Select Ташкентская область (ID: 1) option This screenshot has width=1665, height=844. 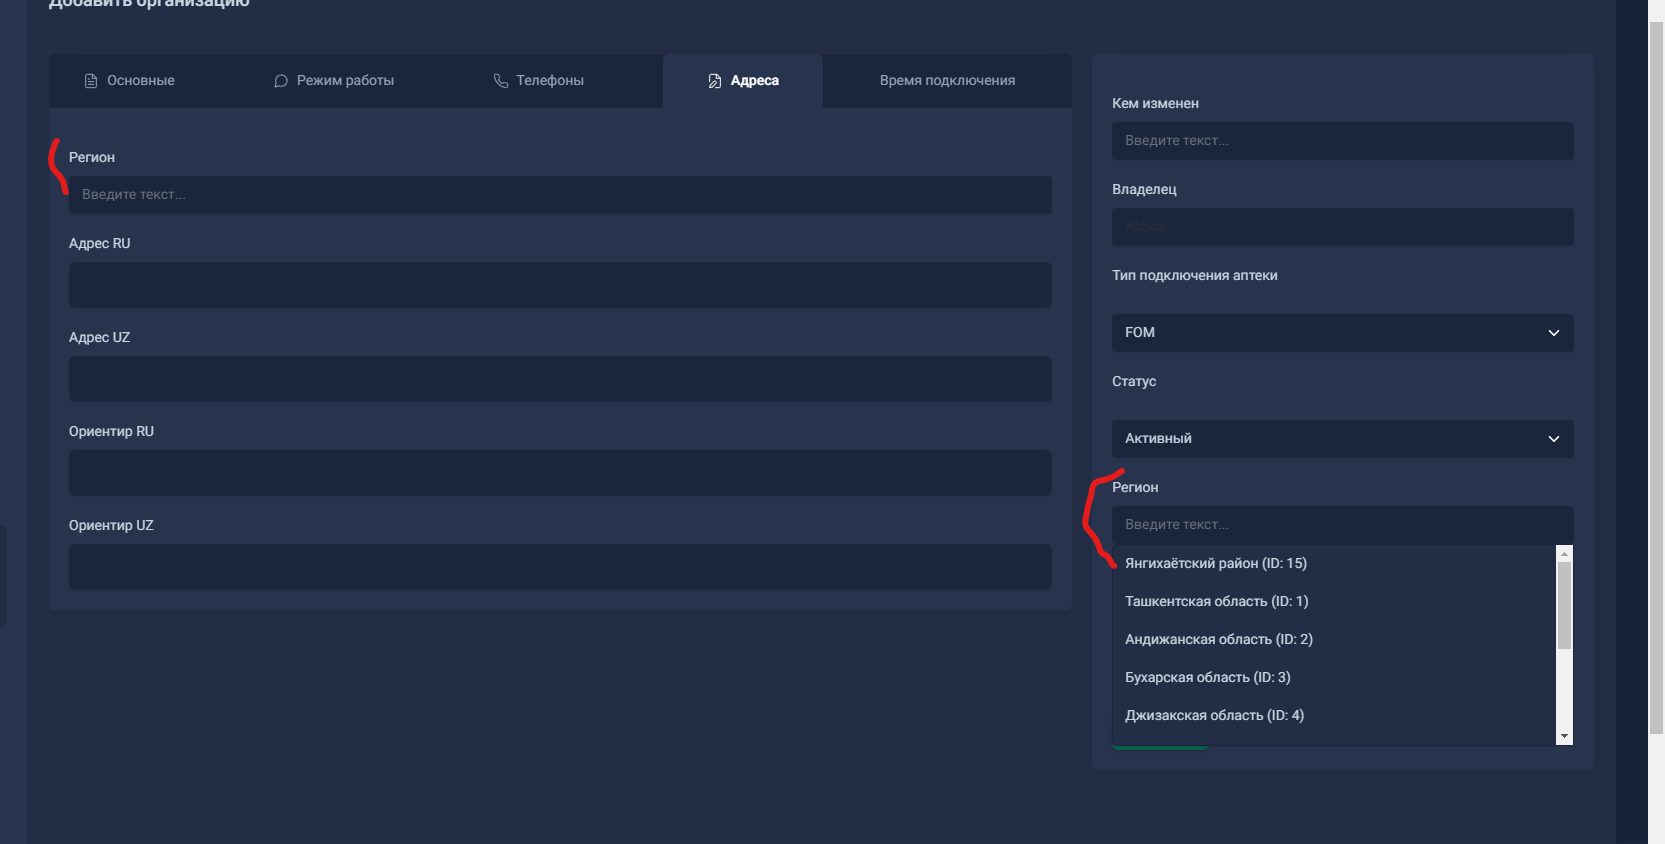[x=1335, y=602]
